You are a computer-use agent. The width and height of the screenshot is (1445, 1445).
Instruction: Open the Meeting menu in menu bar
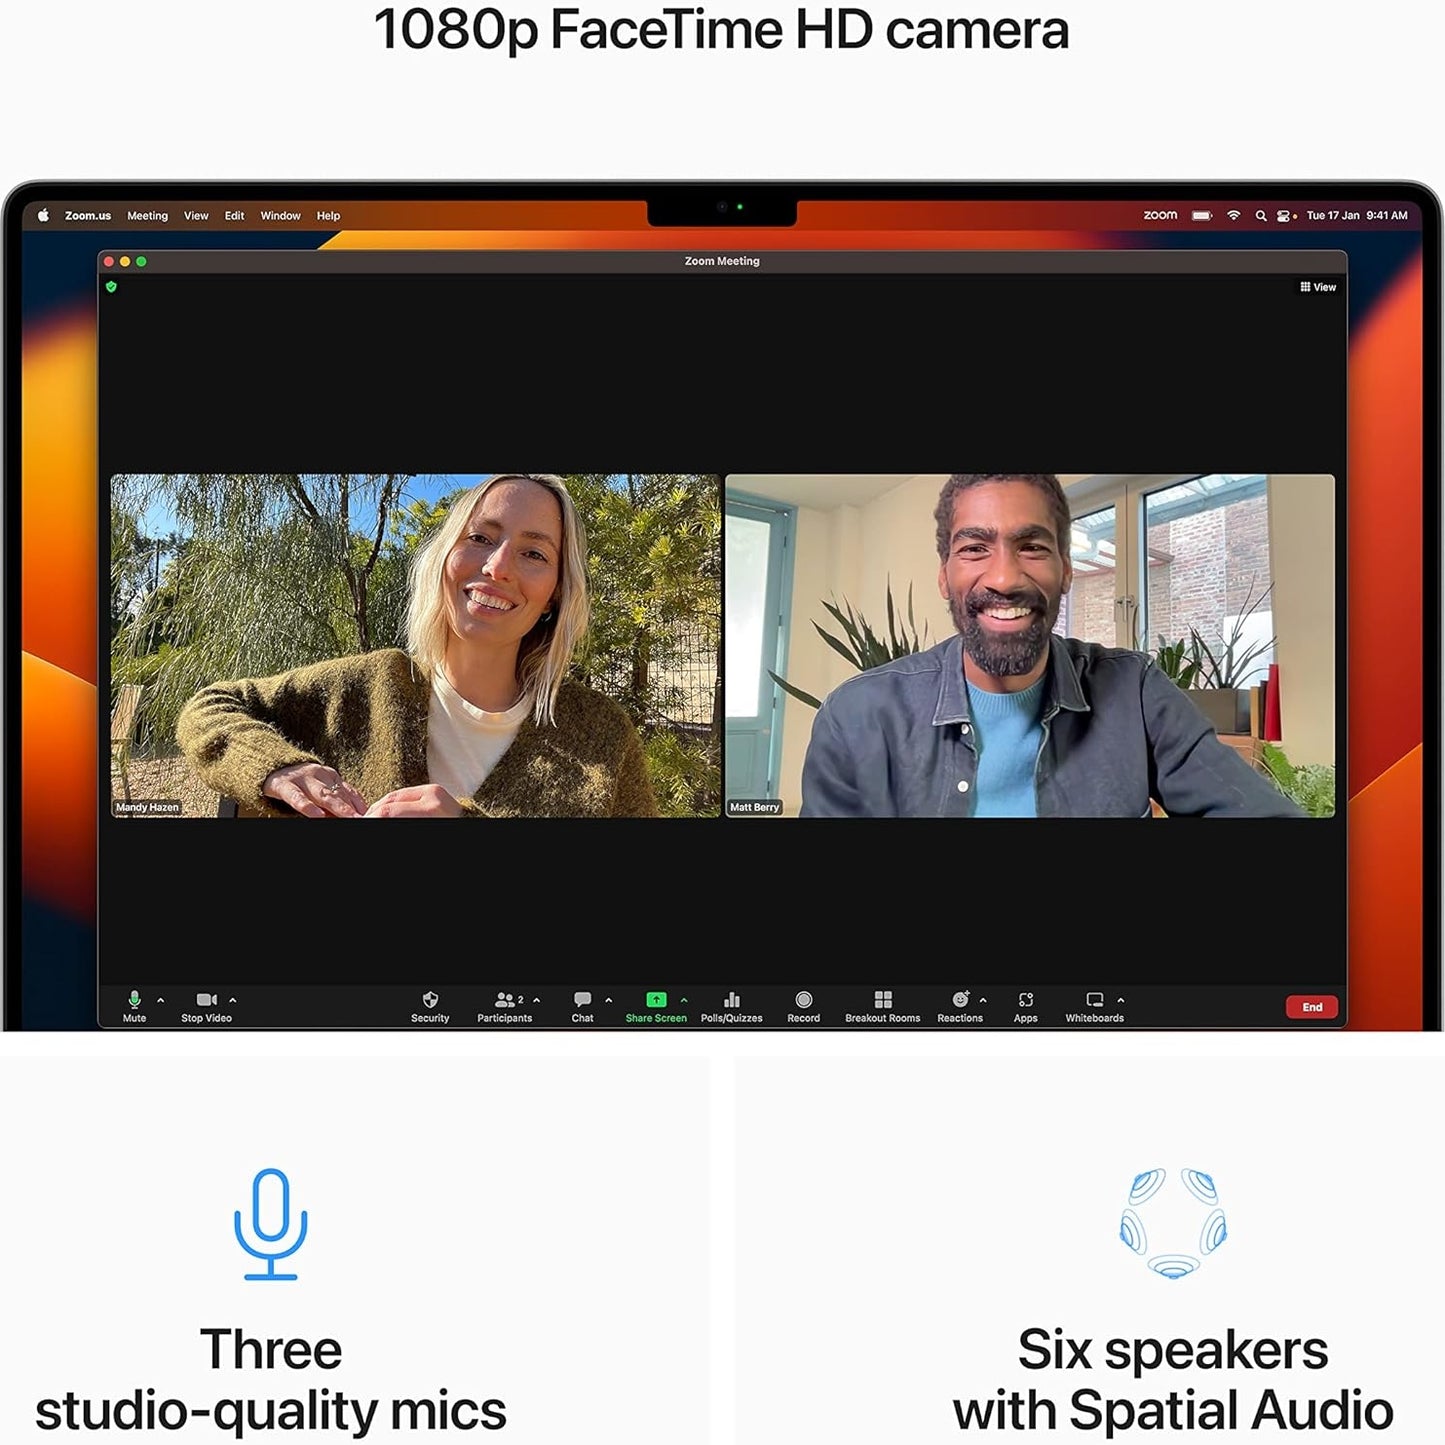[147, 216]
